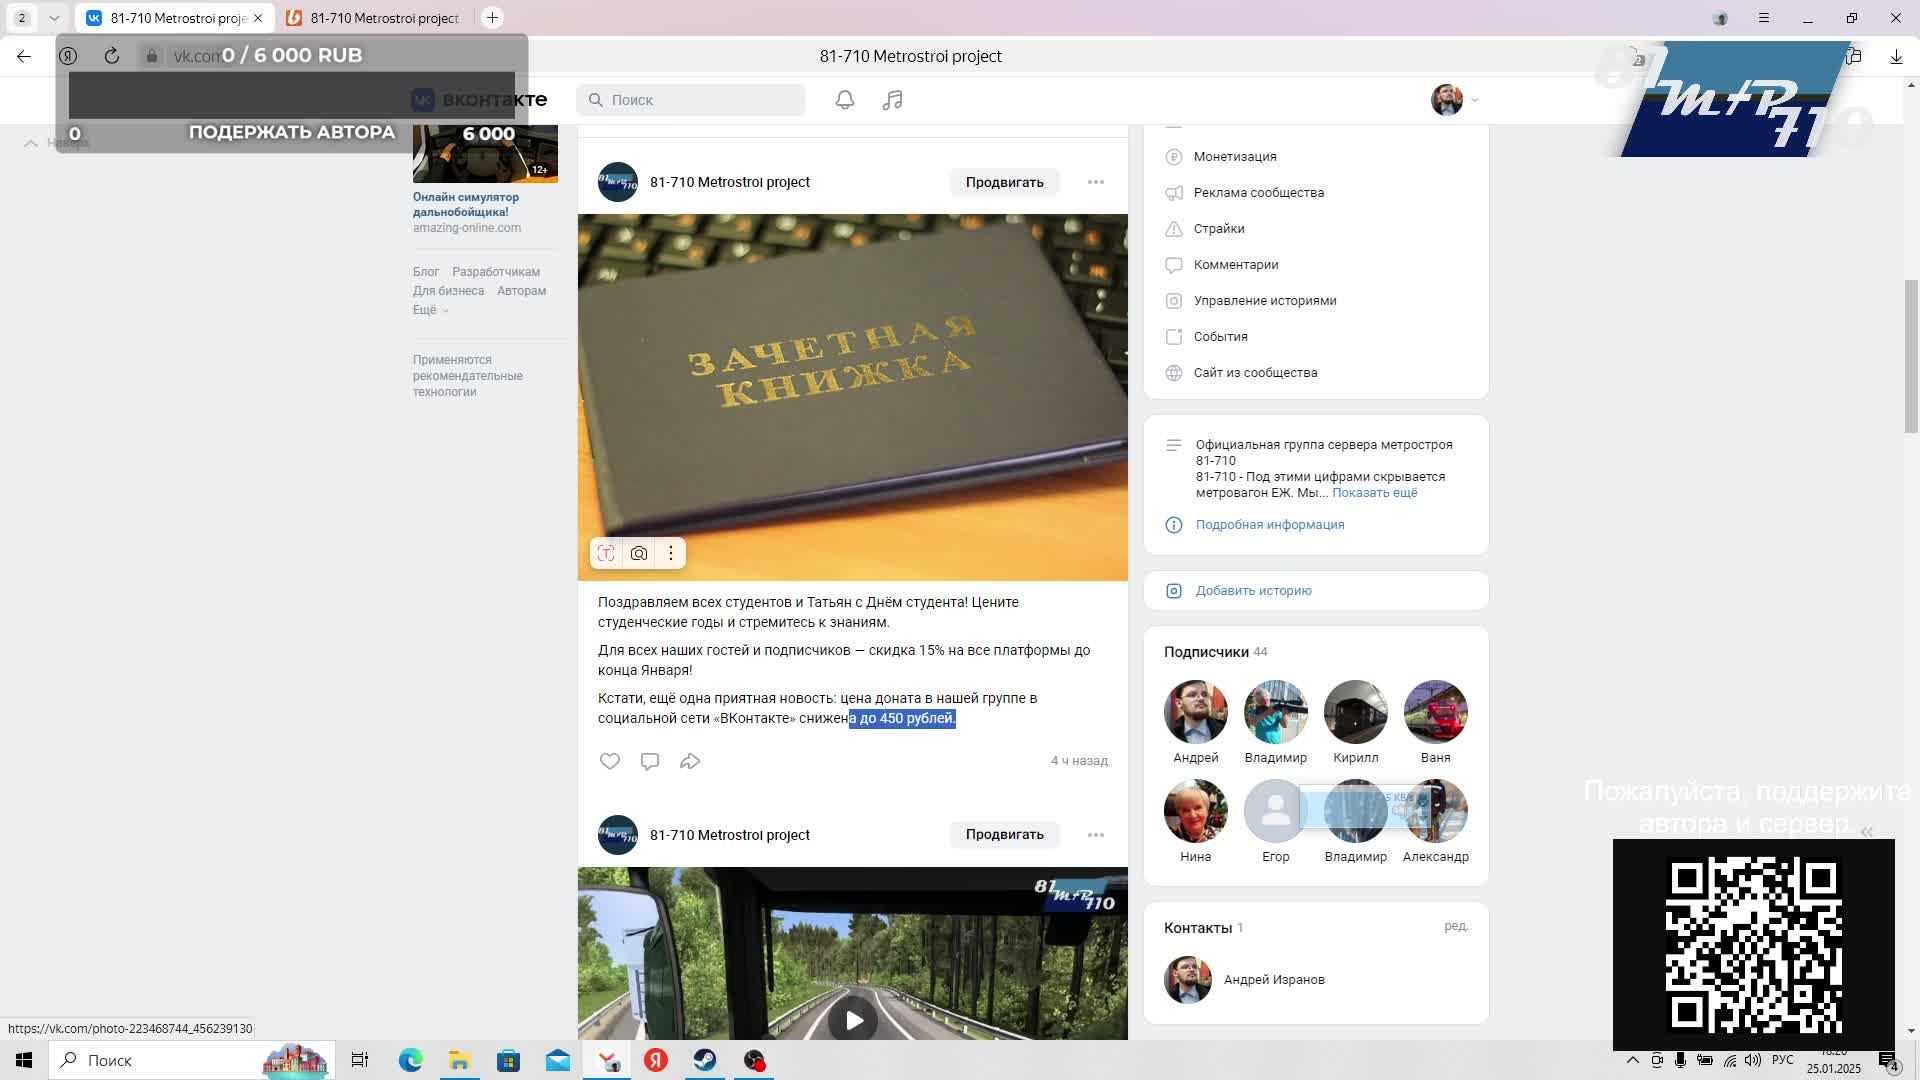Image resolution: width=1920 pixels, height=1080 pixels.
Task: Open the more options menu of the first post
Action: (1096, 182)
